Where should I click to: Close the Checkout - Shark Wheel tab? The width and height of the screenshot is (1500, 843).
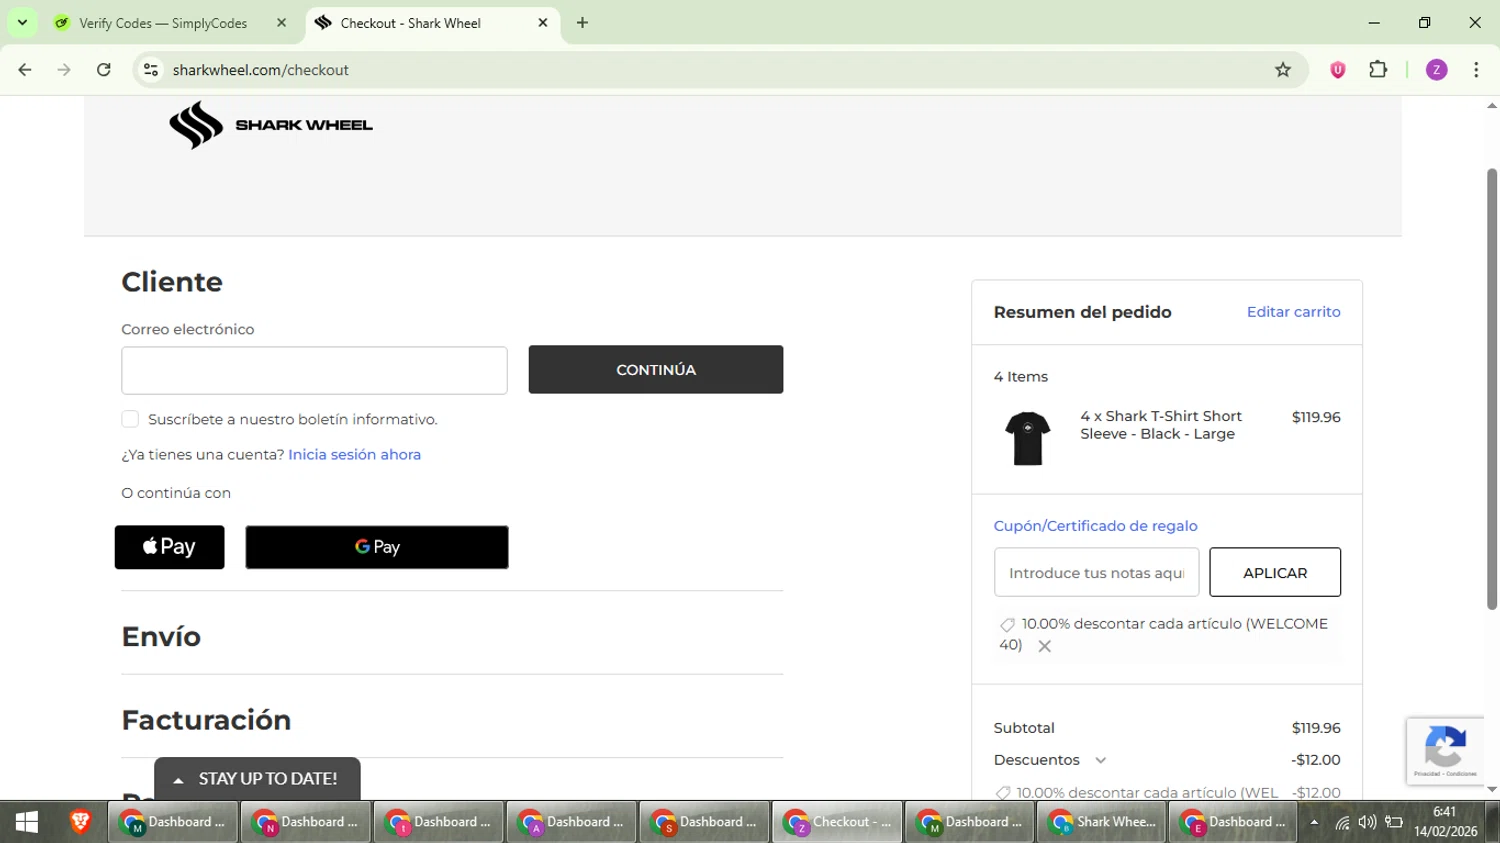click(x=543, y=23)
